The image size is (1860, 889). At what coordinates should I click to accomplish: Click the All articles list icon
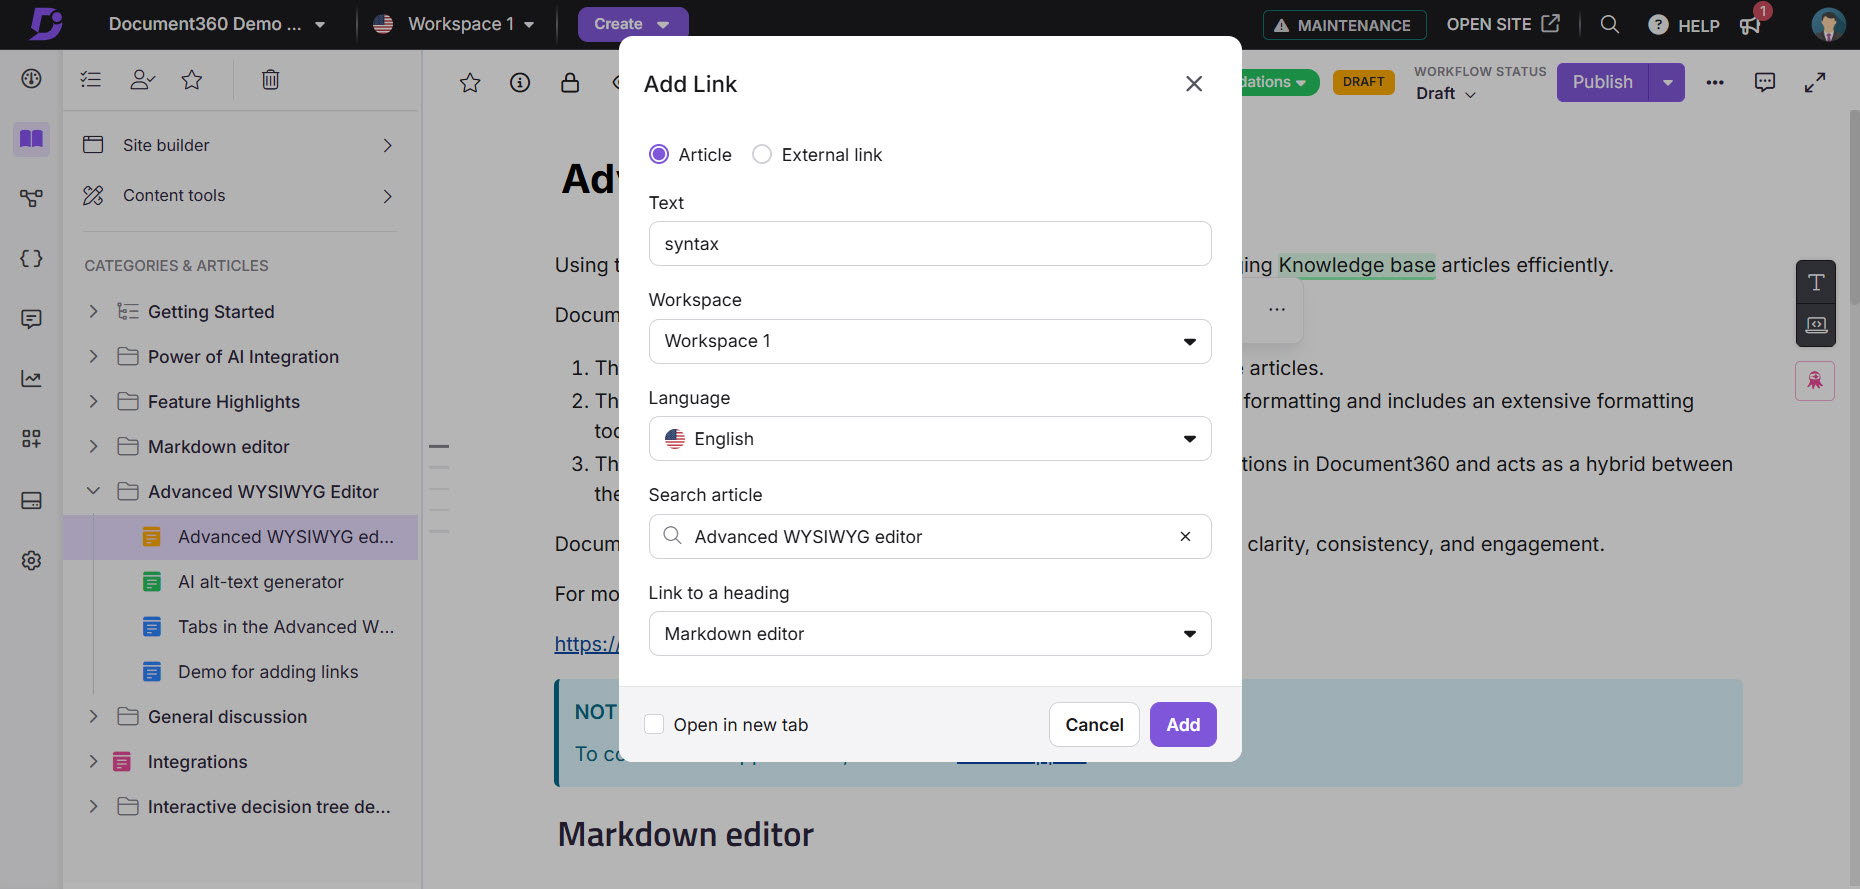coord(91,79)
